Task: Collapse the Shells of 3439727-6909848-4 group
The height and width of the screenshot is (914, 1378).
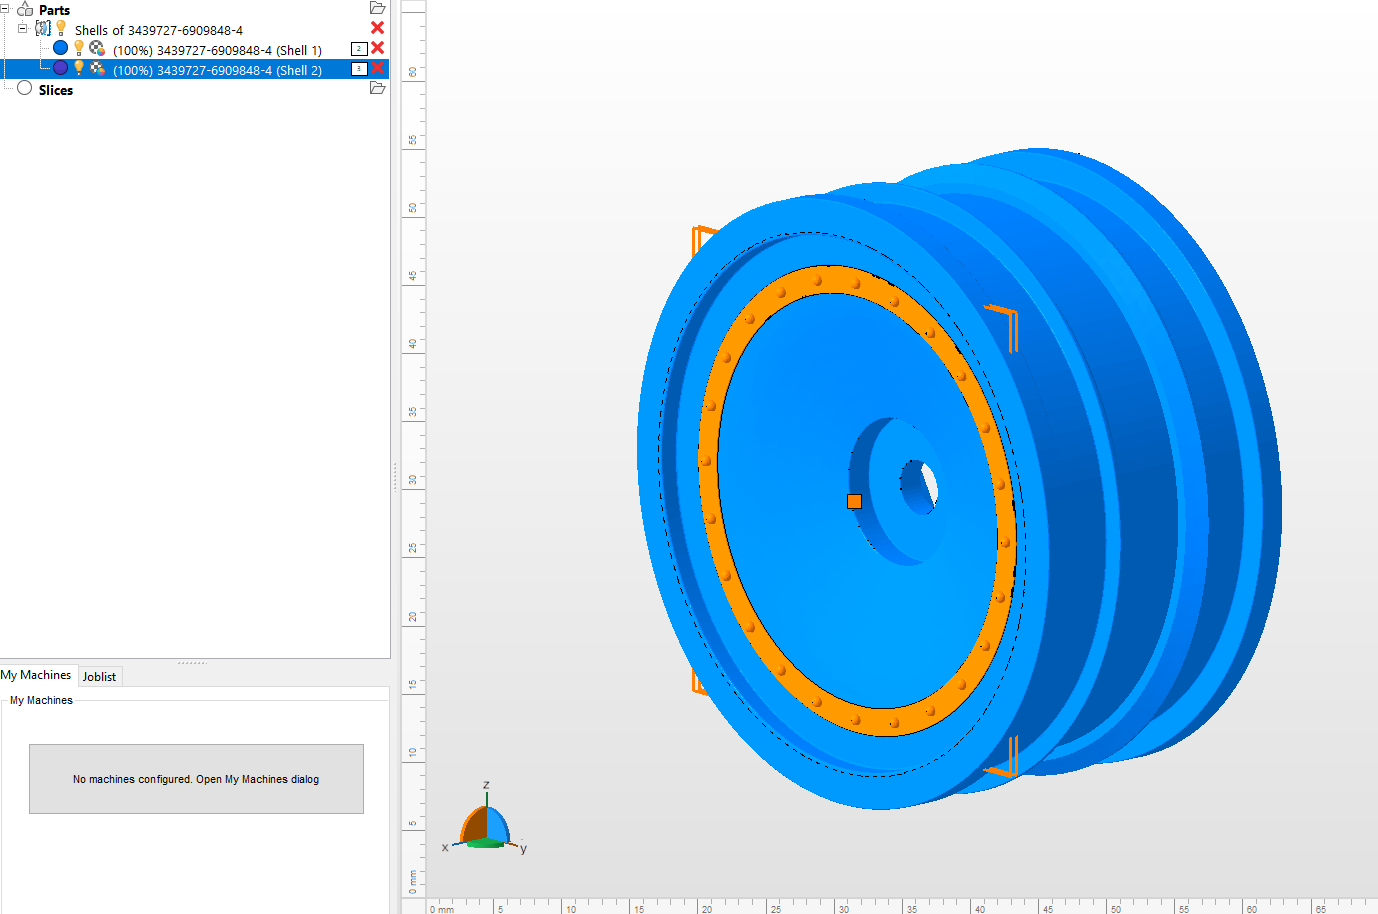Action: point(23,29)
